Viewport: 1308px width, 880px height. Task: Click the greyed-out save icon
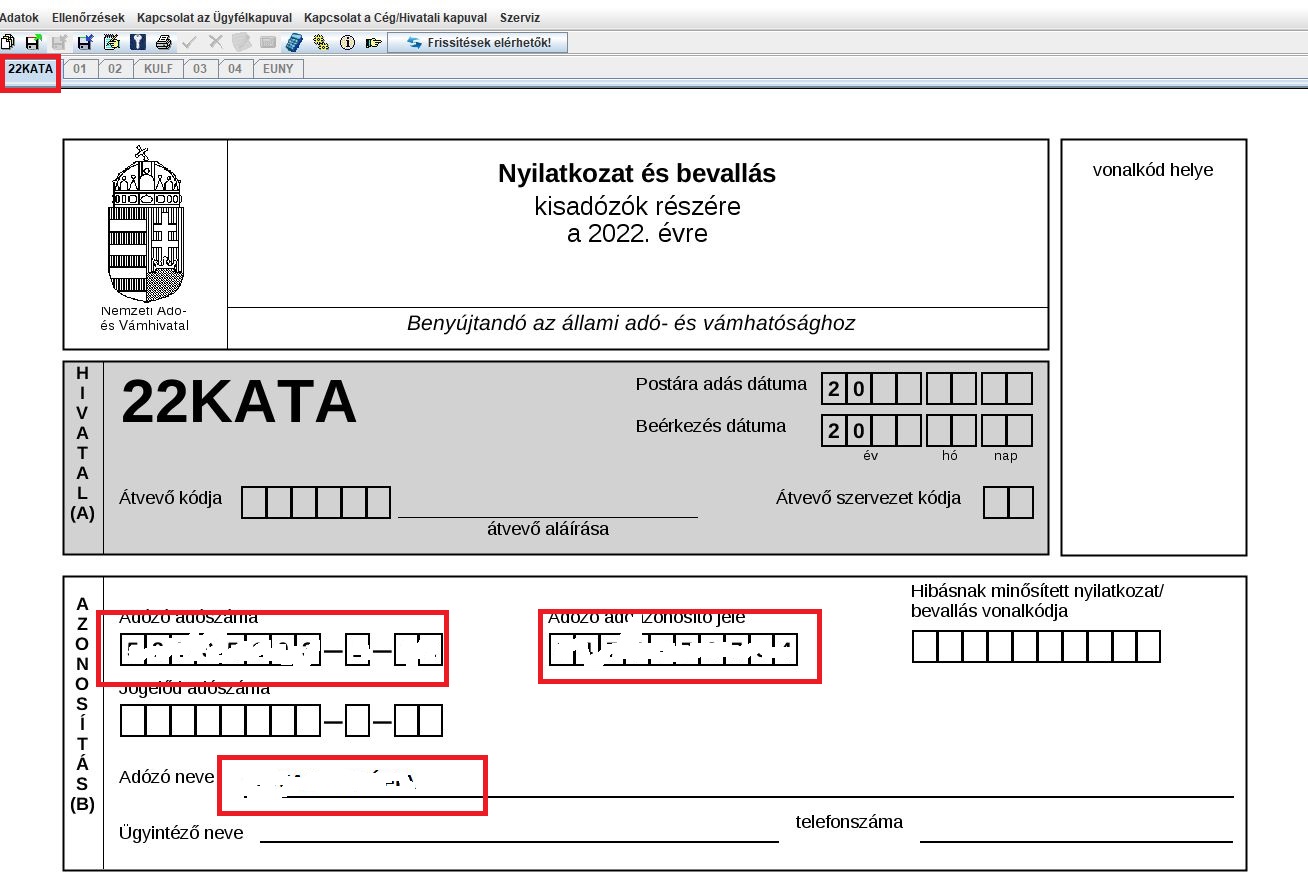(59, 42)
